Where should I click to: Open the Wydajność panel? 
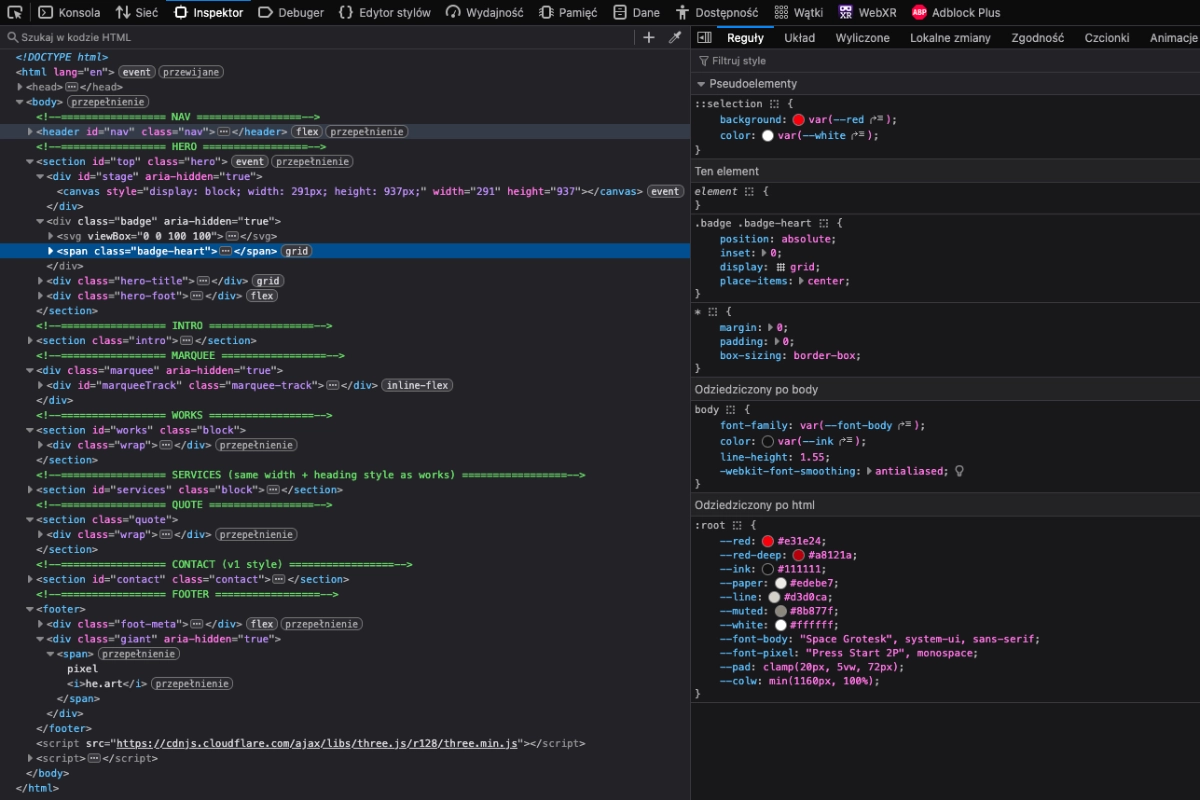point(485,12)
